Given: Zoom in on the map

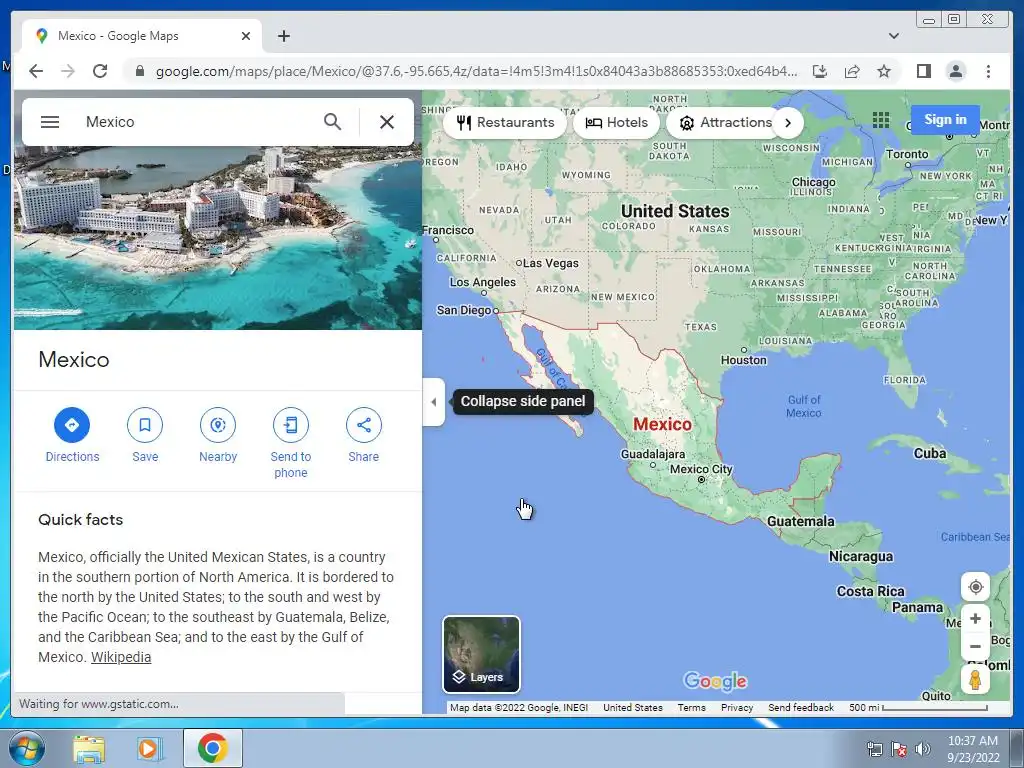Looking at the screenshot, I should (x=976, y=618).
